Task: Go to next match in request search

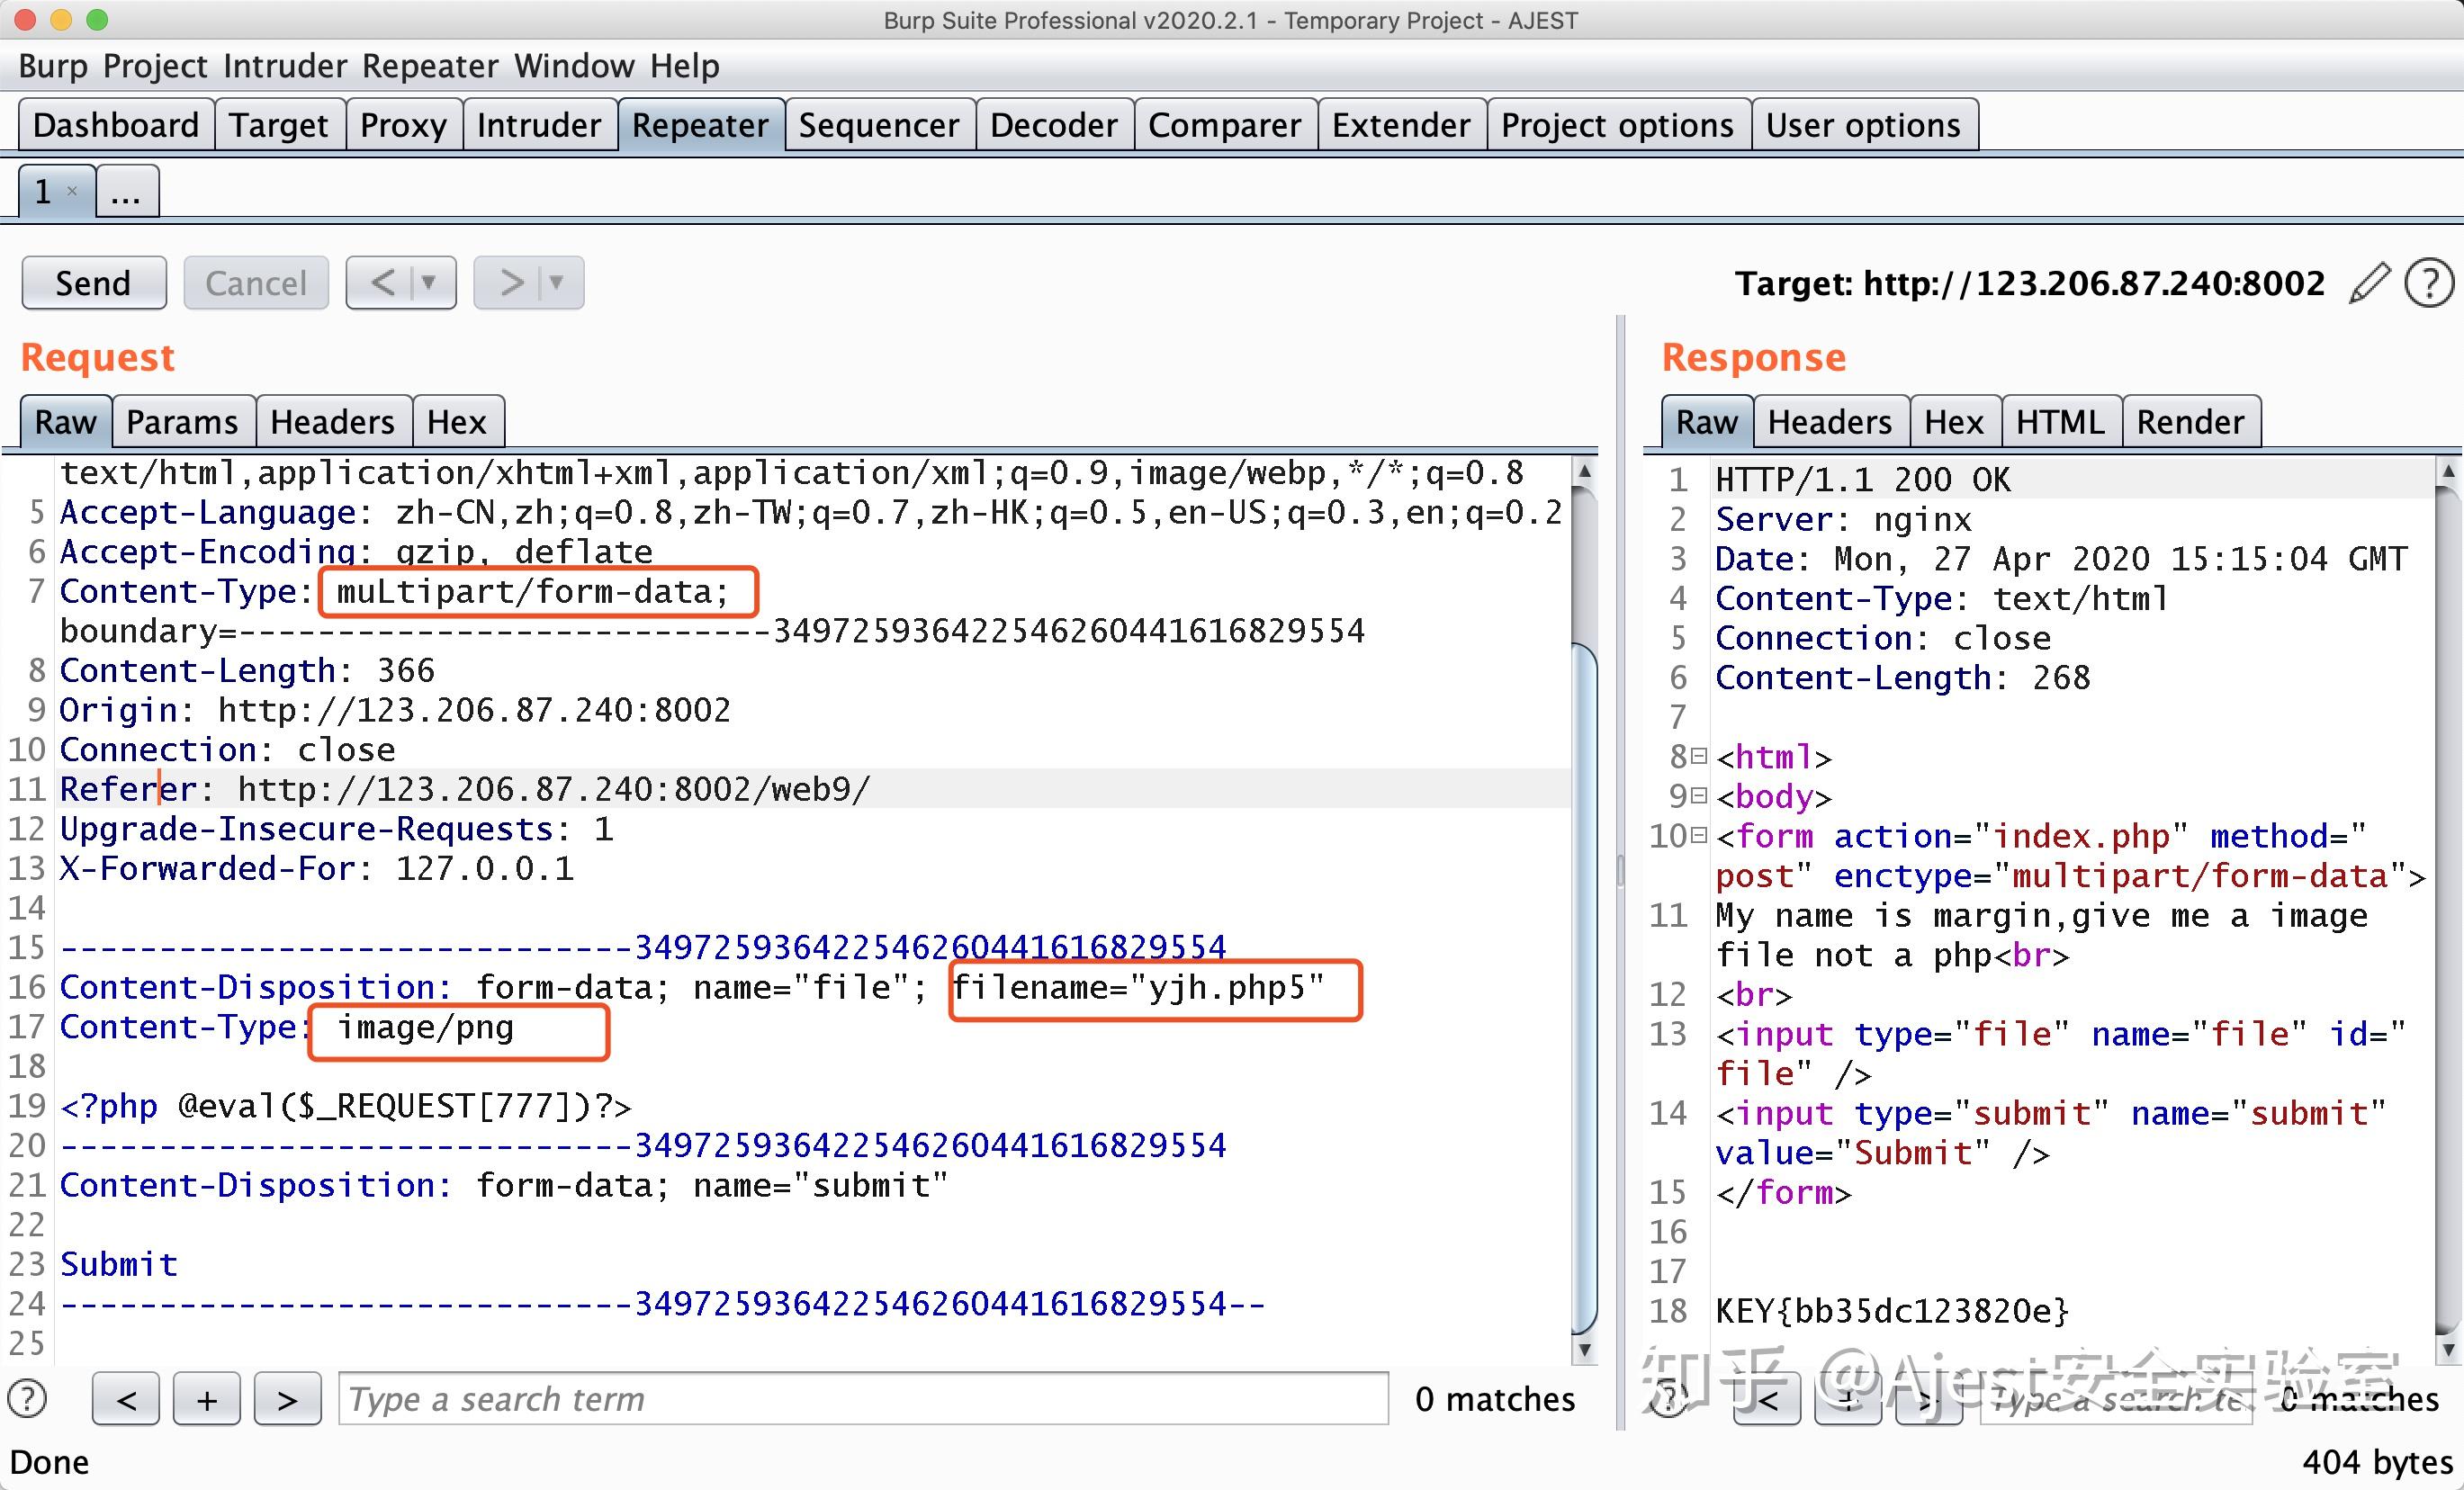Action: point(287,1399)
